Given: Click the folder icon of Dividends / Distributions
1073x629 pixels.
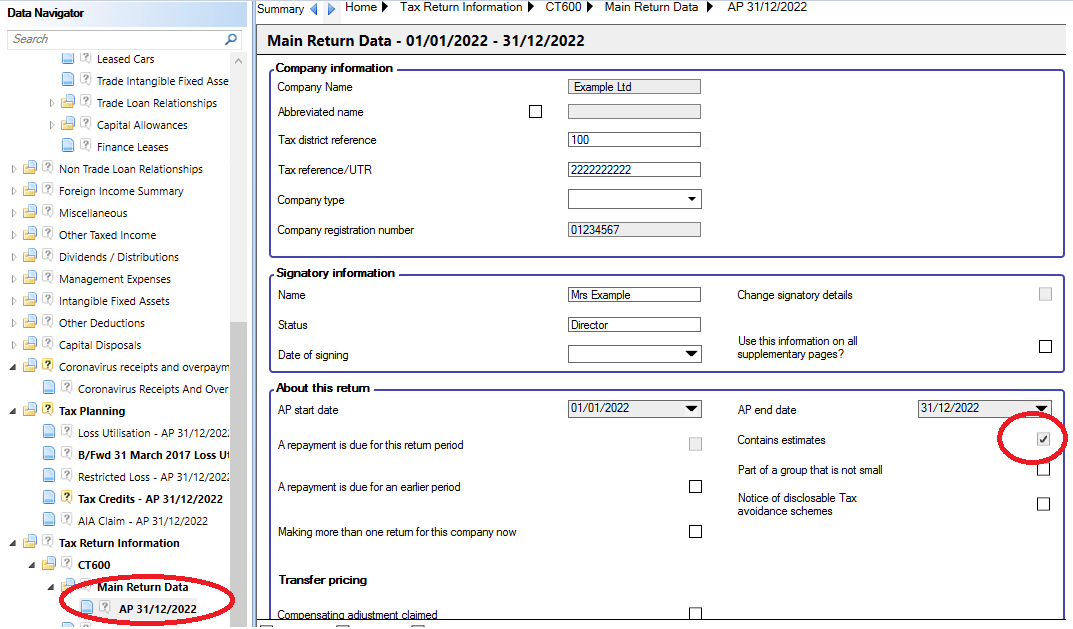Looking at the screenshot, I should point(29,256).
